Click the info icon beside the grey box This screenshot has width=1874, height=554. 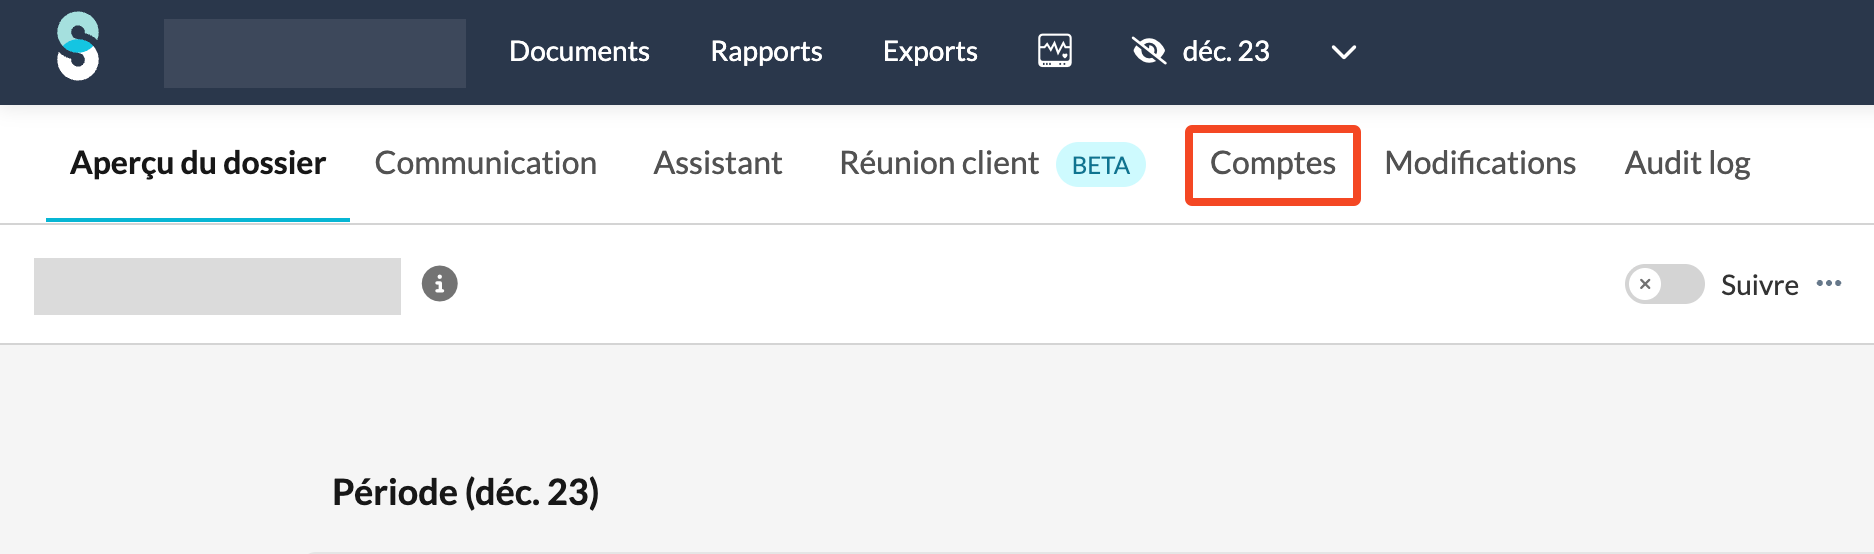[439, 284]
